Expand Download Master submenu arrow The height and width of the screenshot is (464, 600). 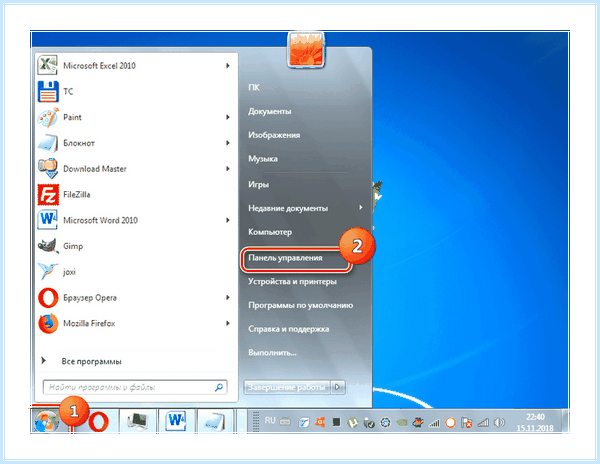228,169
